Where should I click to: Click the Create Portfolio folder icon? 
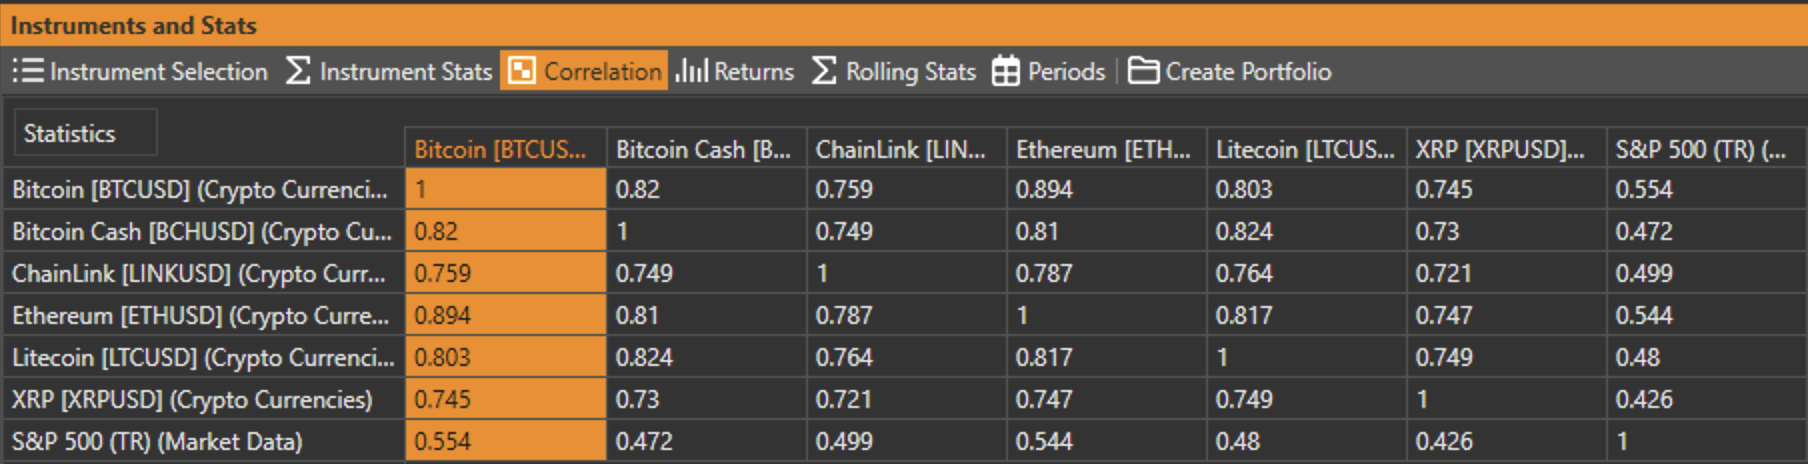[x=1143, y=71]
